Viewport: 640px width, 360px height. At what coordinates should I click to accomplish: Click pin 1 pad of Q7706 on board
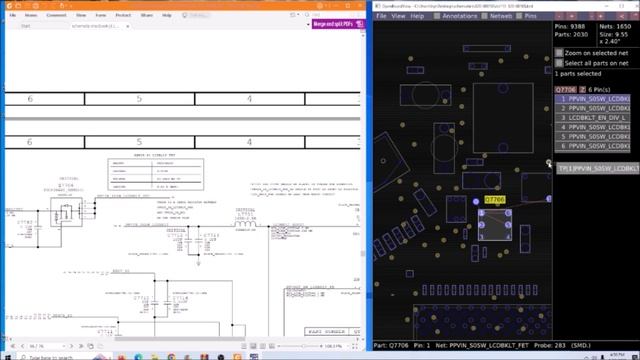[481, 213]
